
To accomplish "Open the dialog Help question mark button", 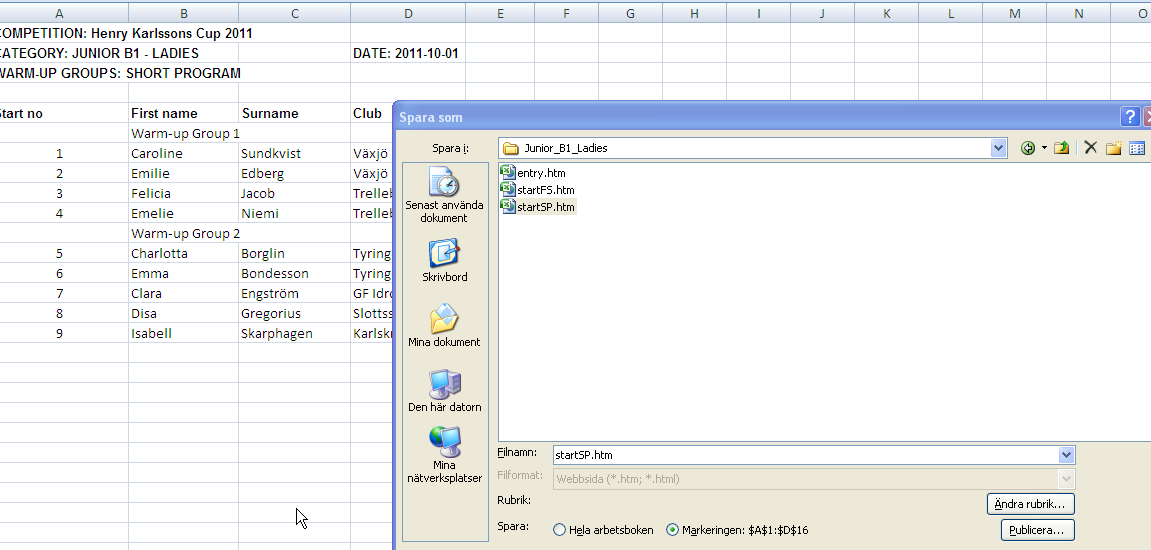I will click(1130, 117).
